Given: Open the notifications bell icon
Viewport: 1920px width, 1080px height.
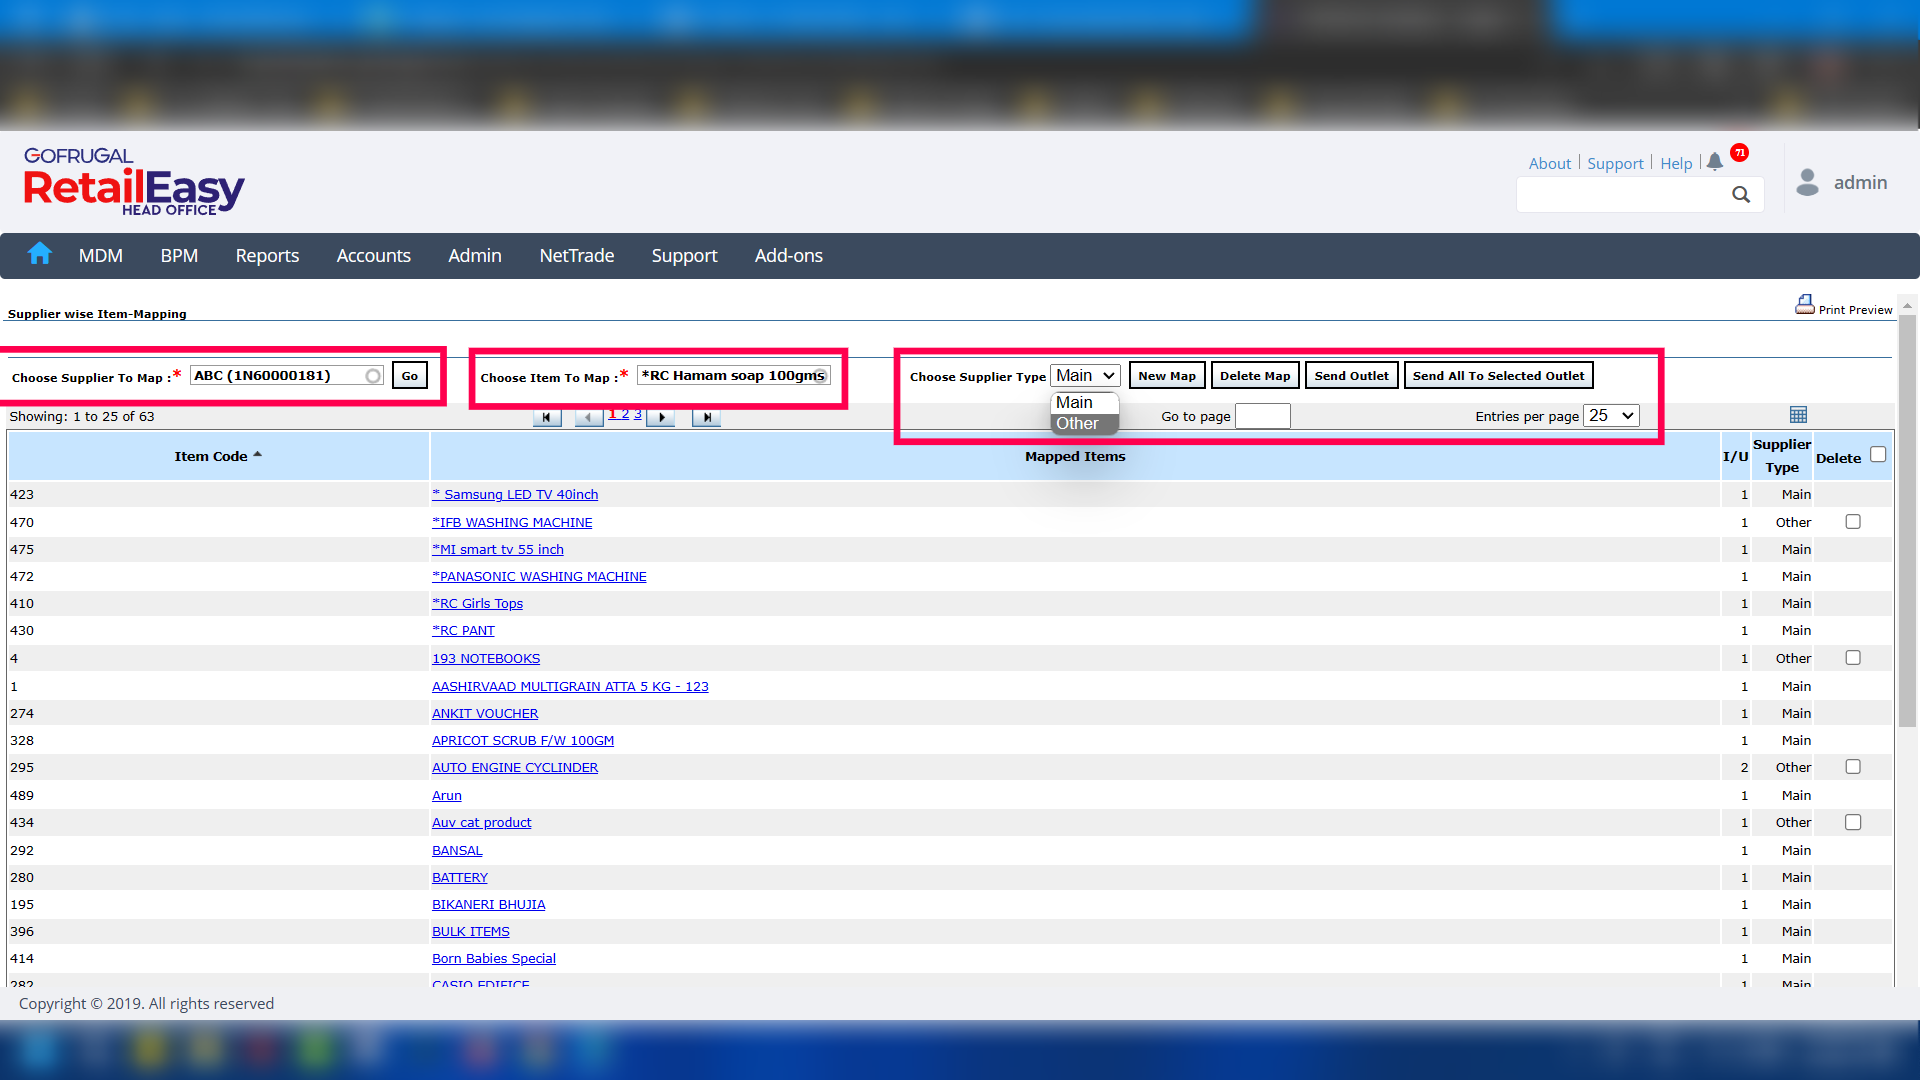Looking at the screenshot, I should point(1715,162).
